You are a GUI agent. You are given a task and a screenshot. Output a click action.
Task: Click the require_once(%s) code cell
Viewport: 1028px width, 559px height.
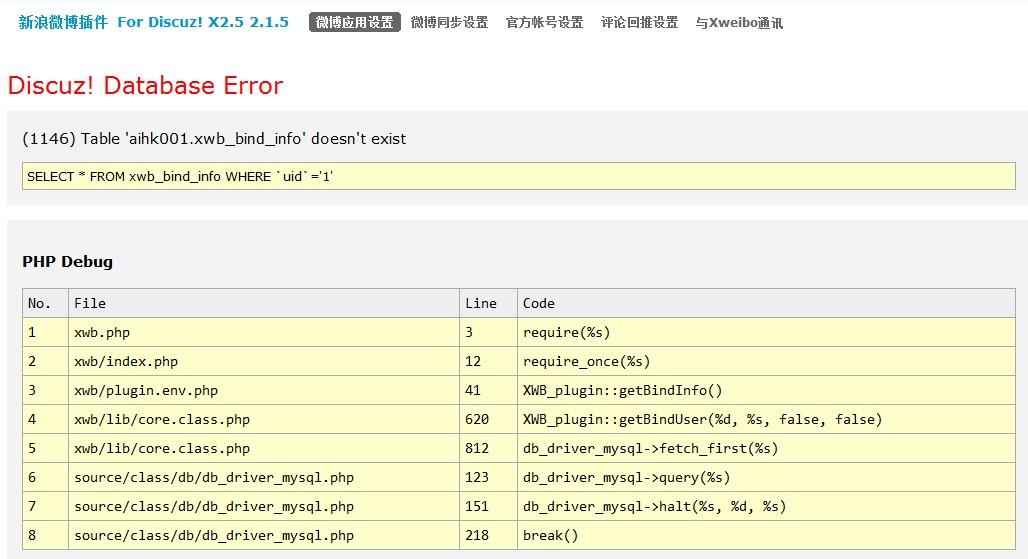pyautogui.click(x=766, y=361)
